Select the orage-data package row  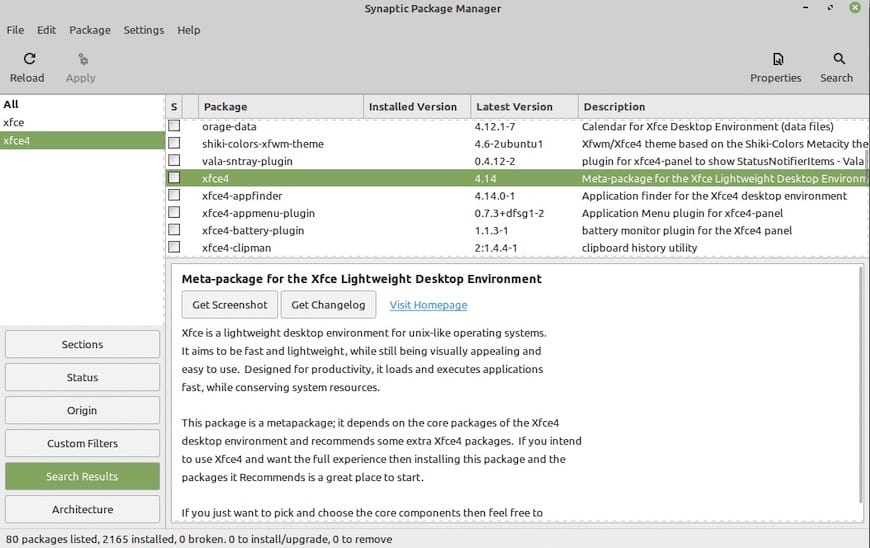518,126
